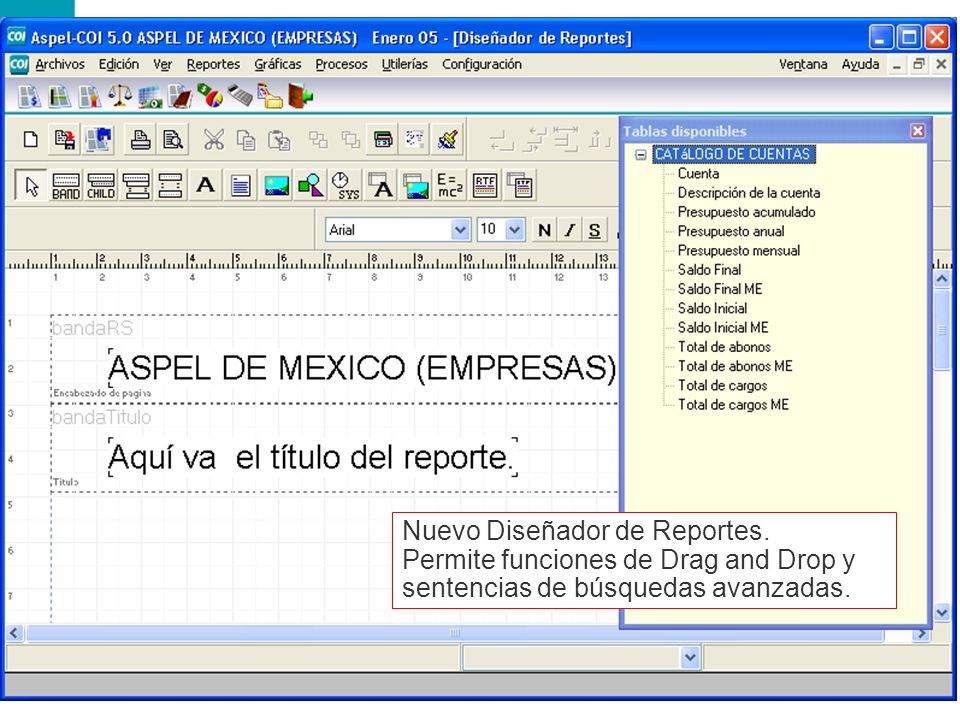Insert database RTF field component
960x720 pixels.
[x=520, y=186]
